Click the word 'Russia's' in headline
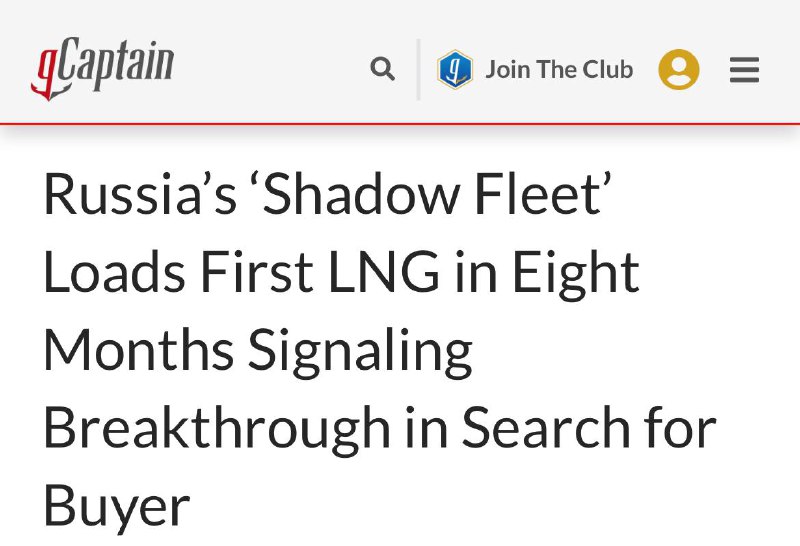800x546 pixels. (140, 194)
